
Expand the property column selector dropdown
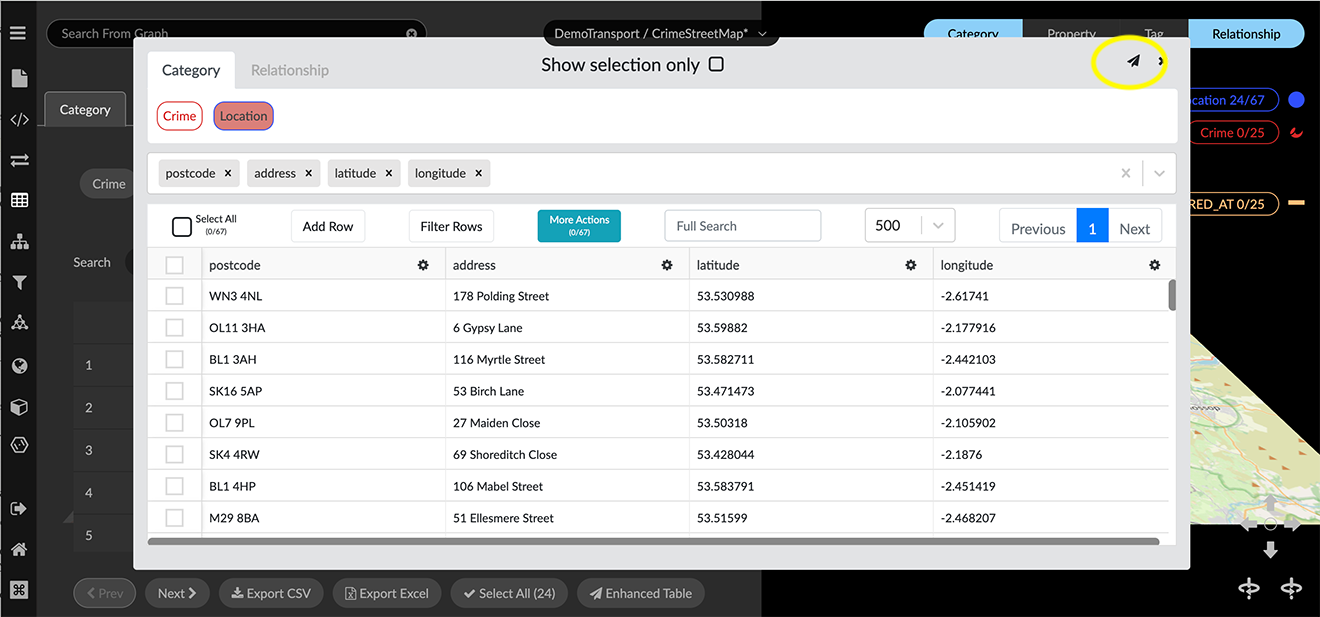point(1159,173)
